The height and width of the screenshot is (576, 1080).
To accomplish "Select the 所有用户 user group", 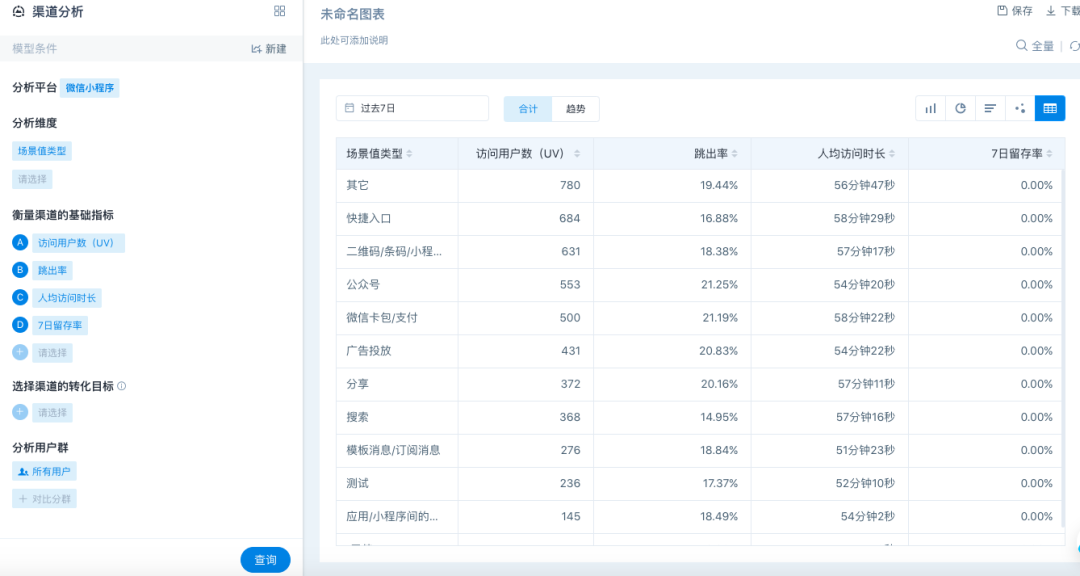I will point(44,471).
